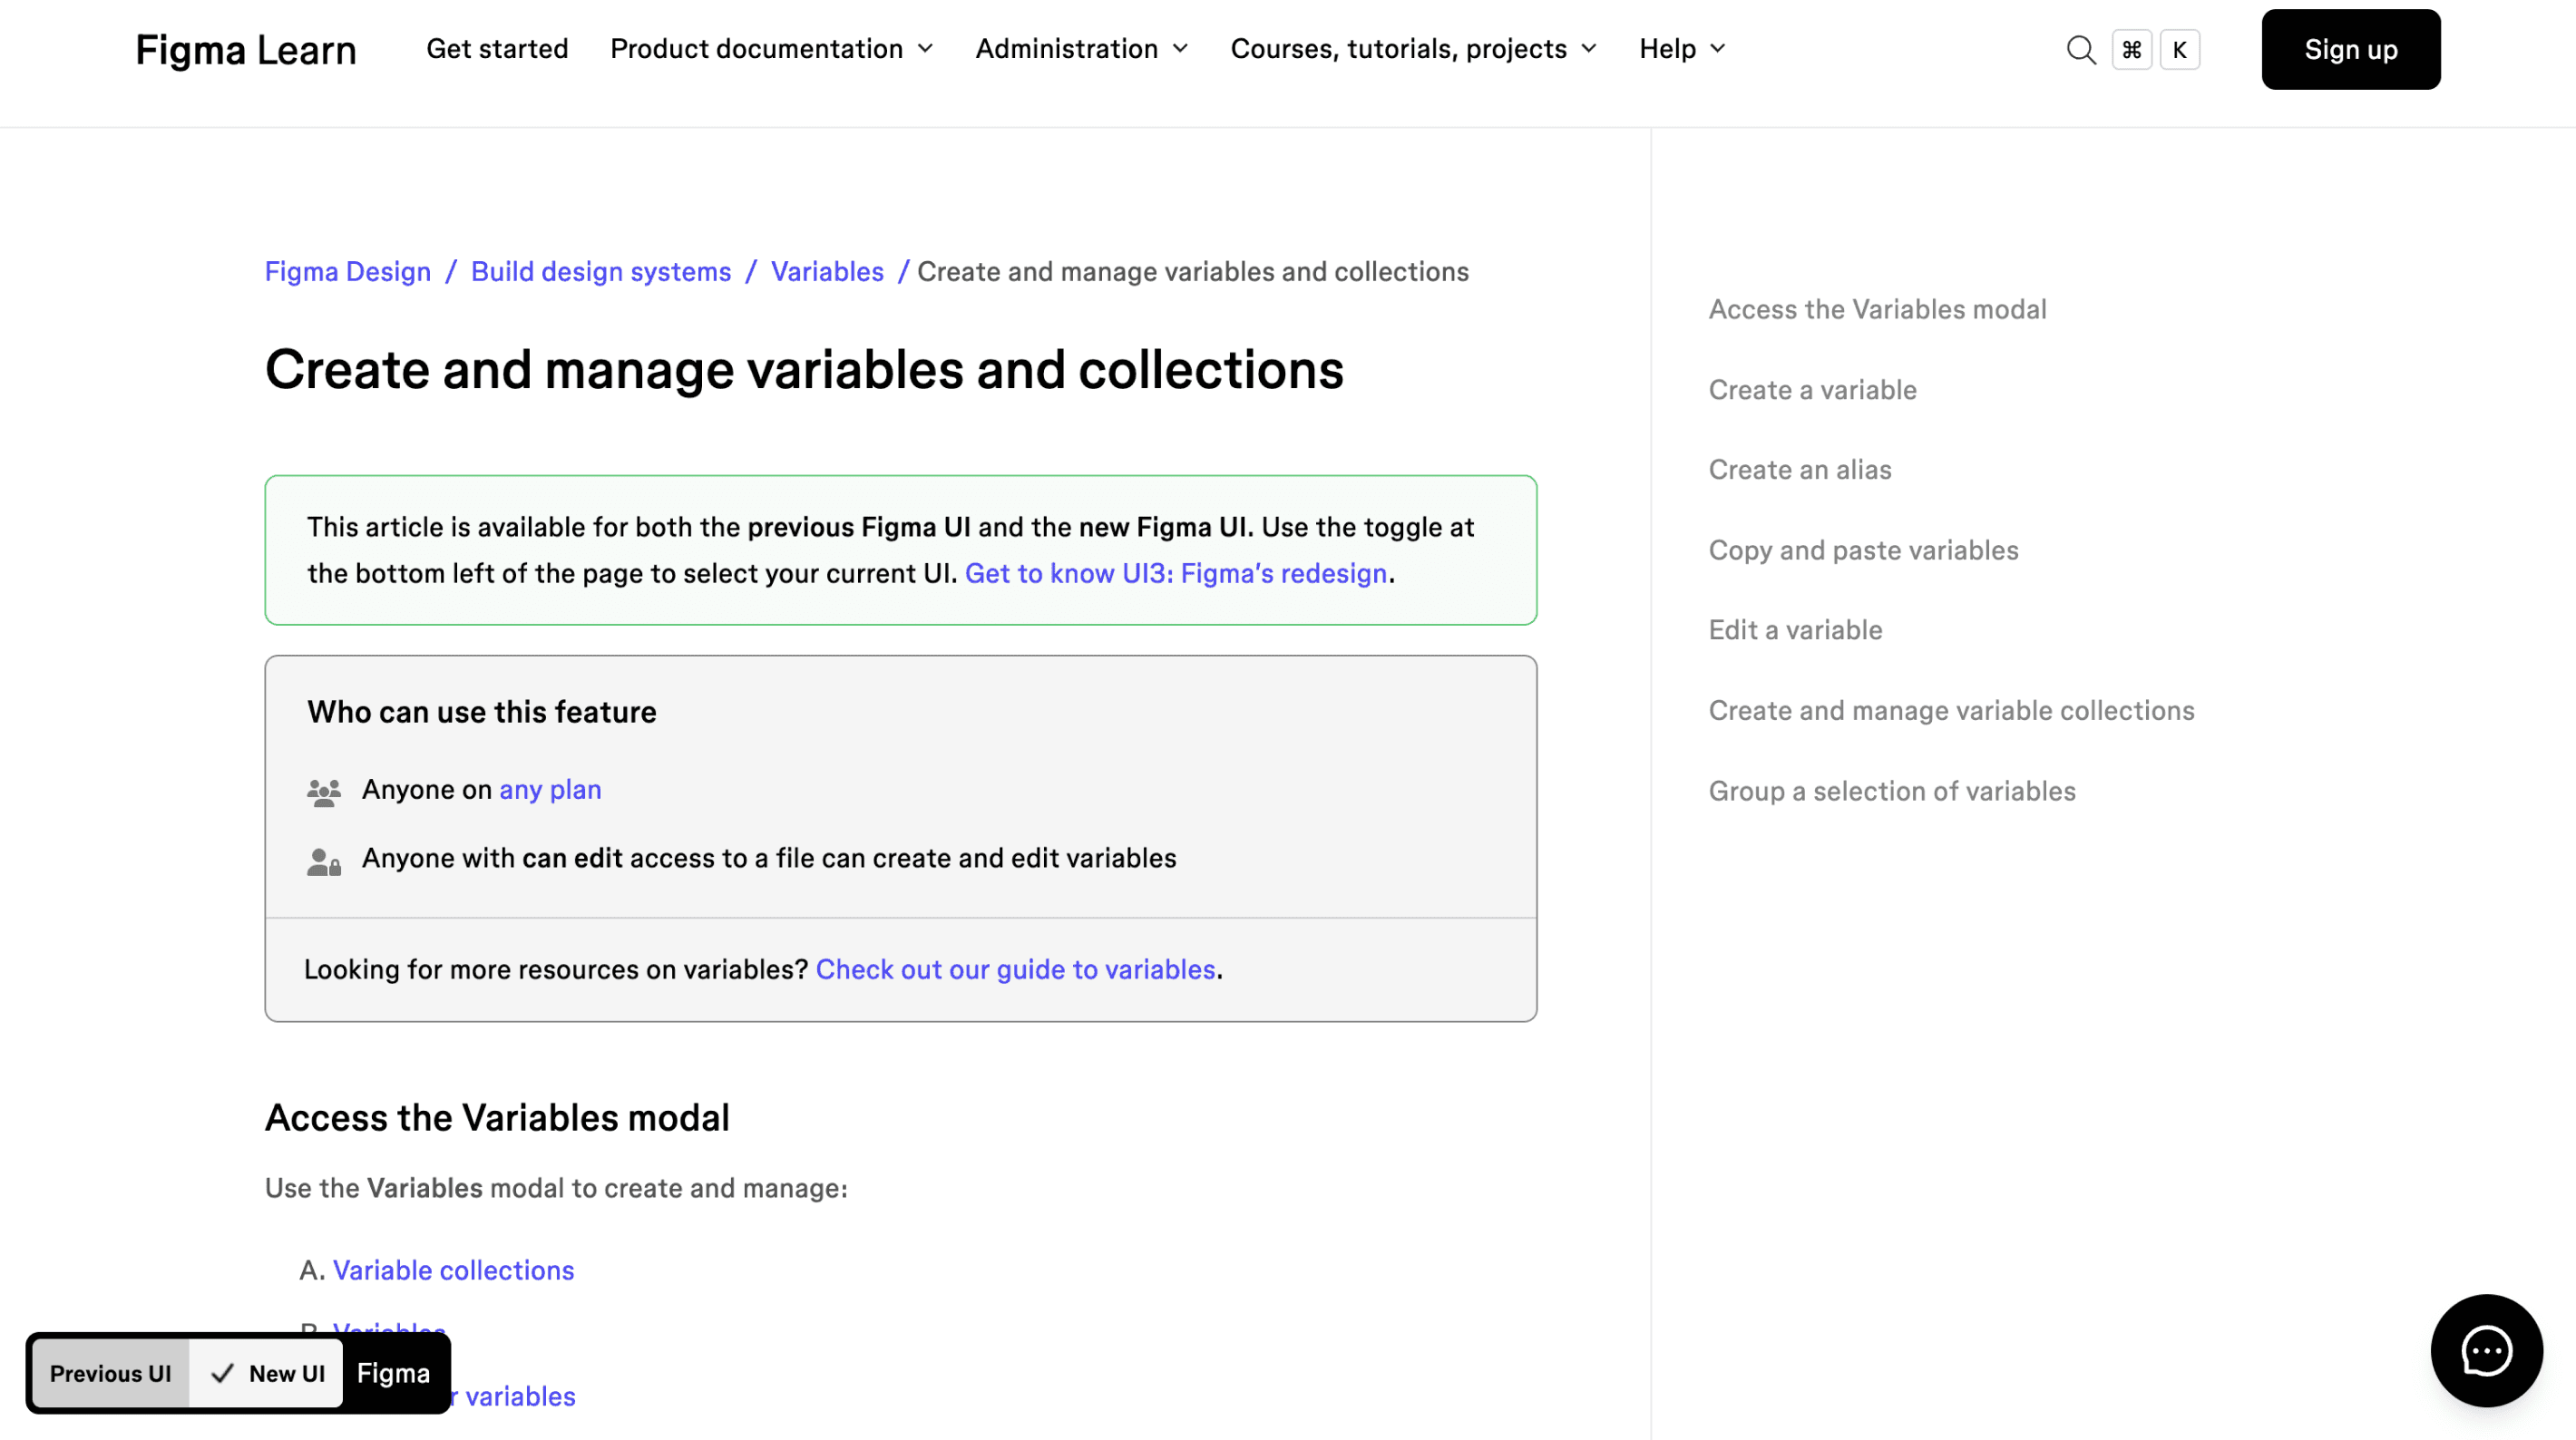Click the Figma Learn logo
Screen dimensions: 2576x1440
click(245, 49)
